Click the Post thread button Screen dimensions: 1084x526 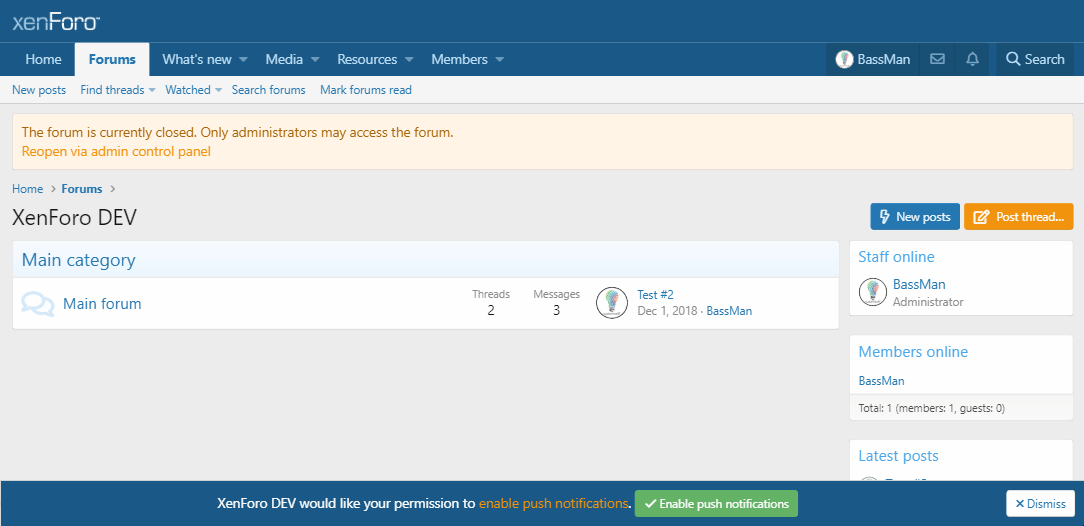(x=1018, y=217)
